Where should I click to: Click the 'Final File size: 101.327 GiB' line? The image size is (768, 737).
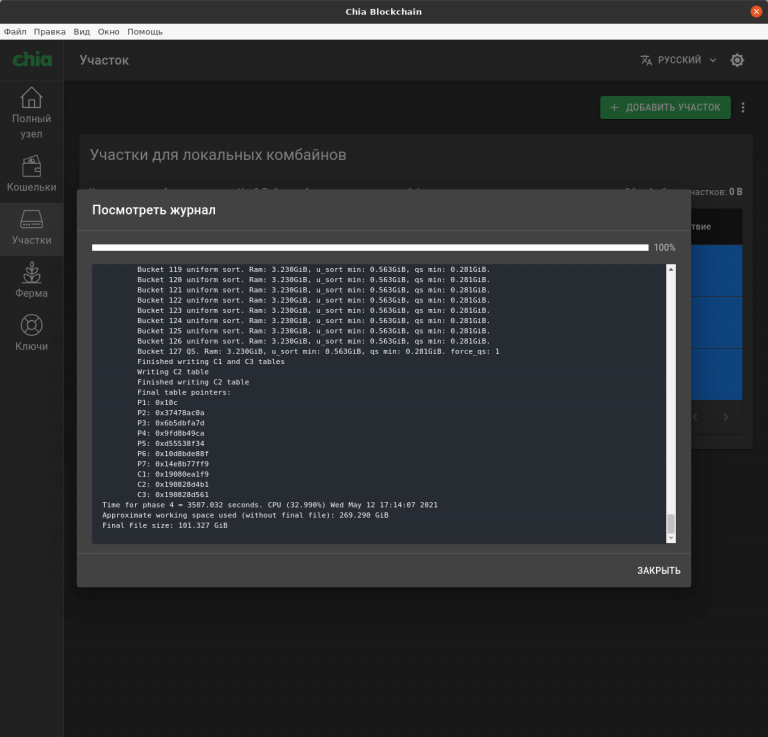point(165,525)
